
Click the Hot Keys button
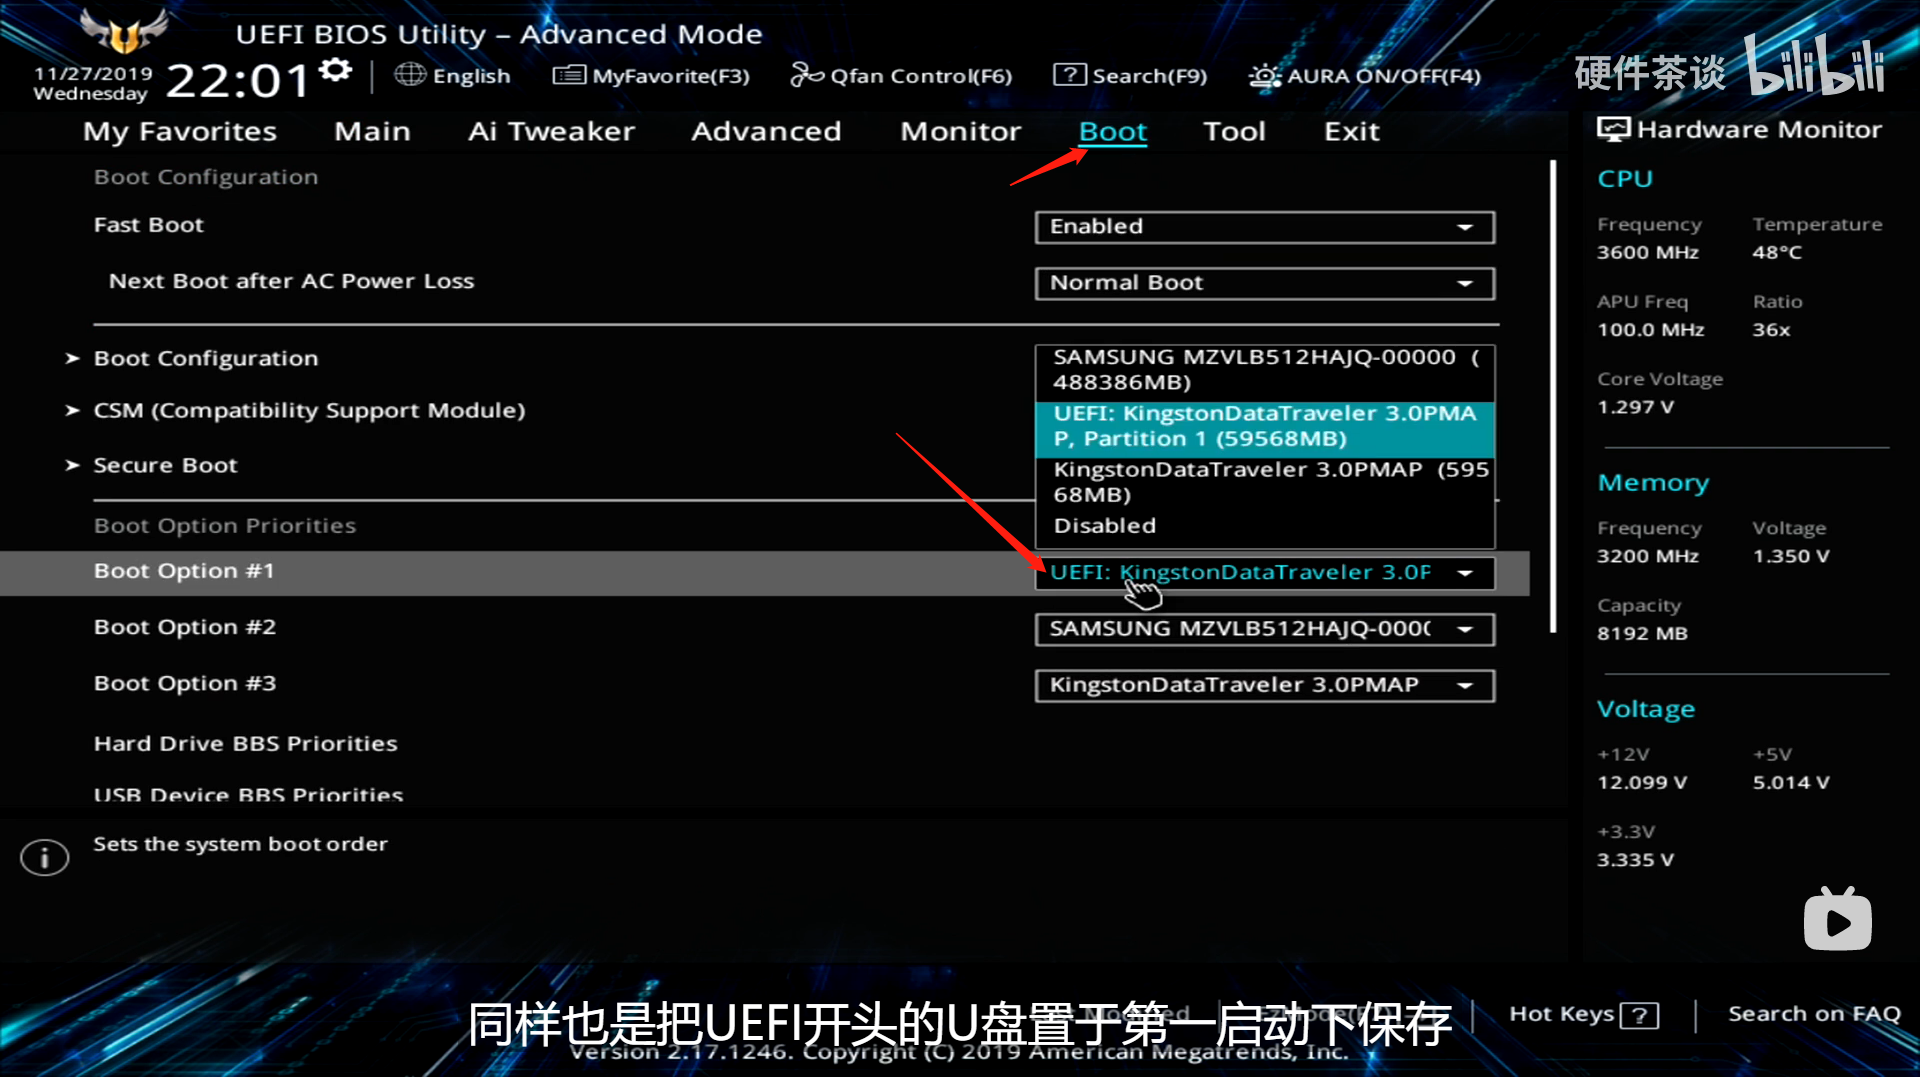click(x=1584, y=1014)
